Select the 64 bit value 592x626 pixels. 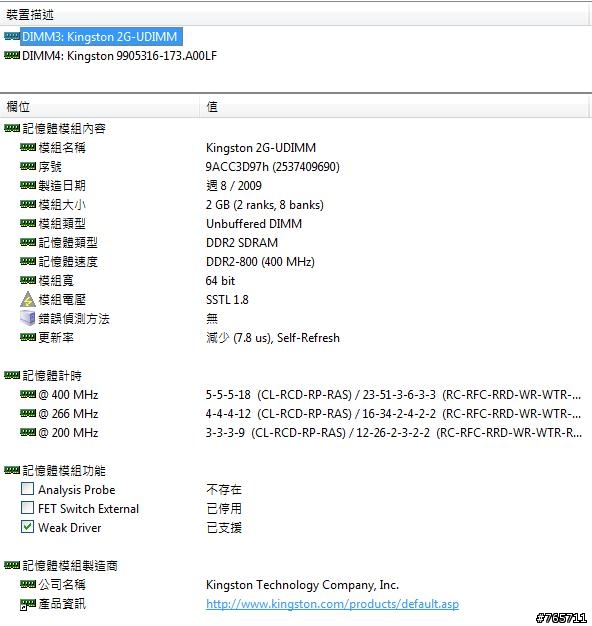click(220, 281)
